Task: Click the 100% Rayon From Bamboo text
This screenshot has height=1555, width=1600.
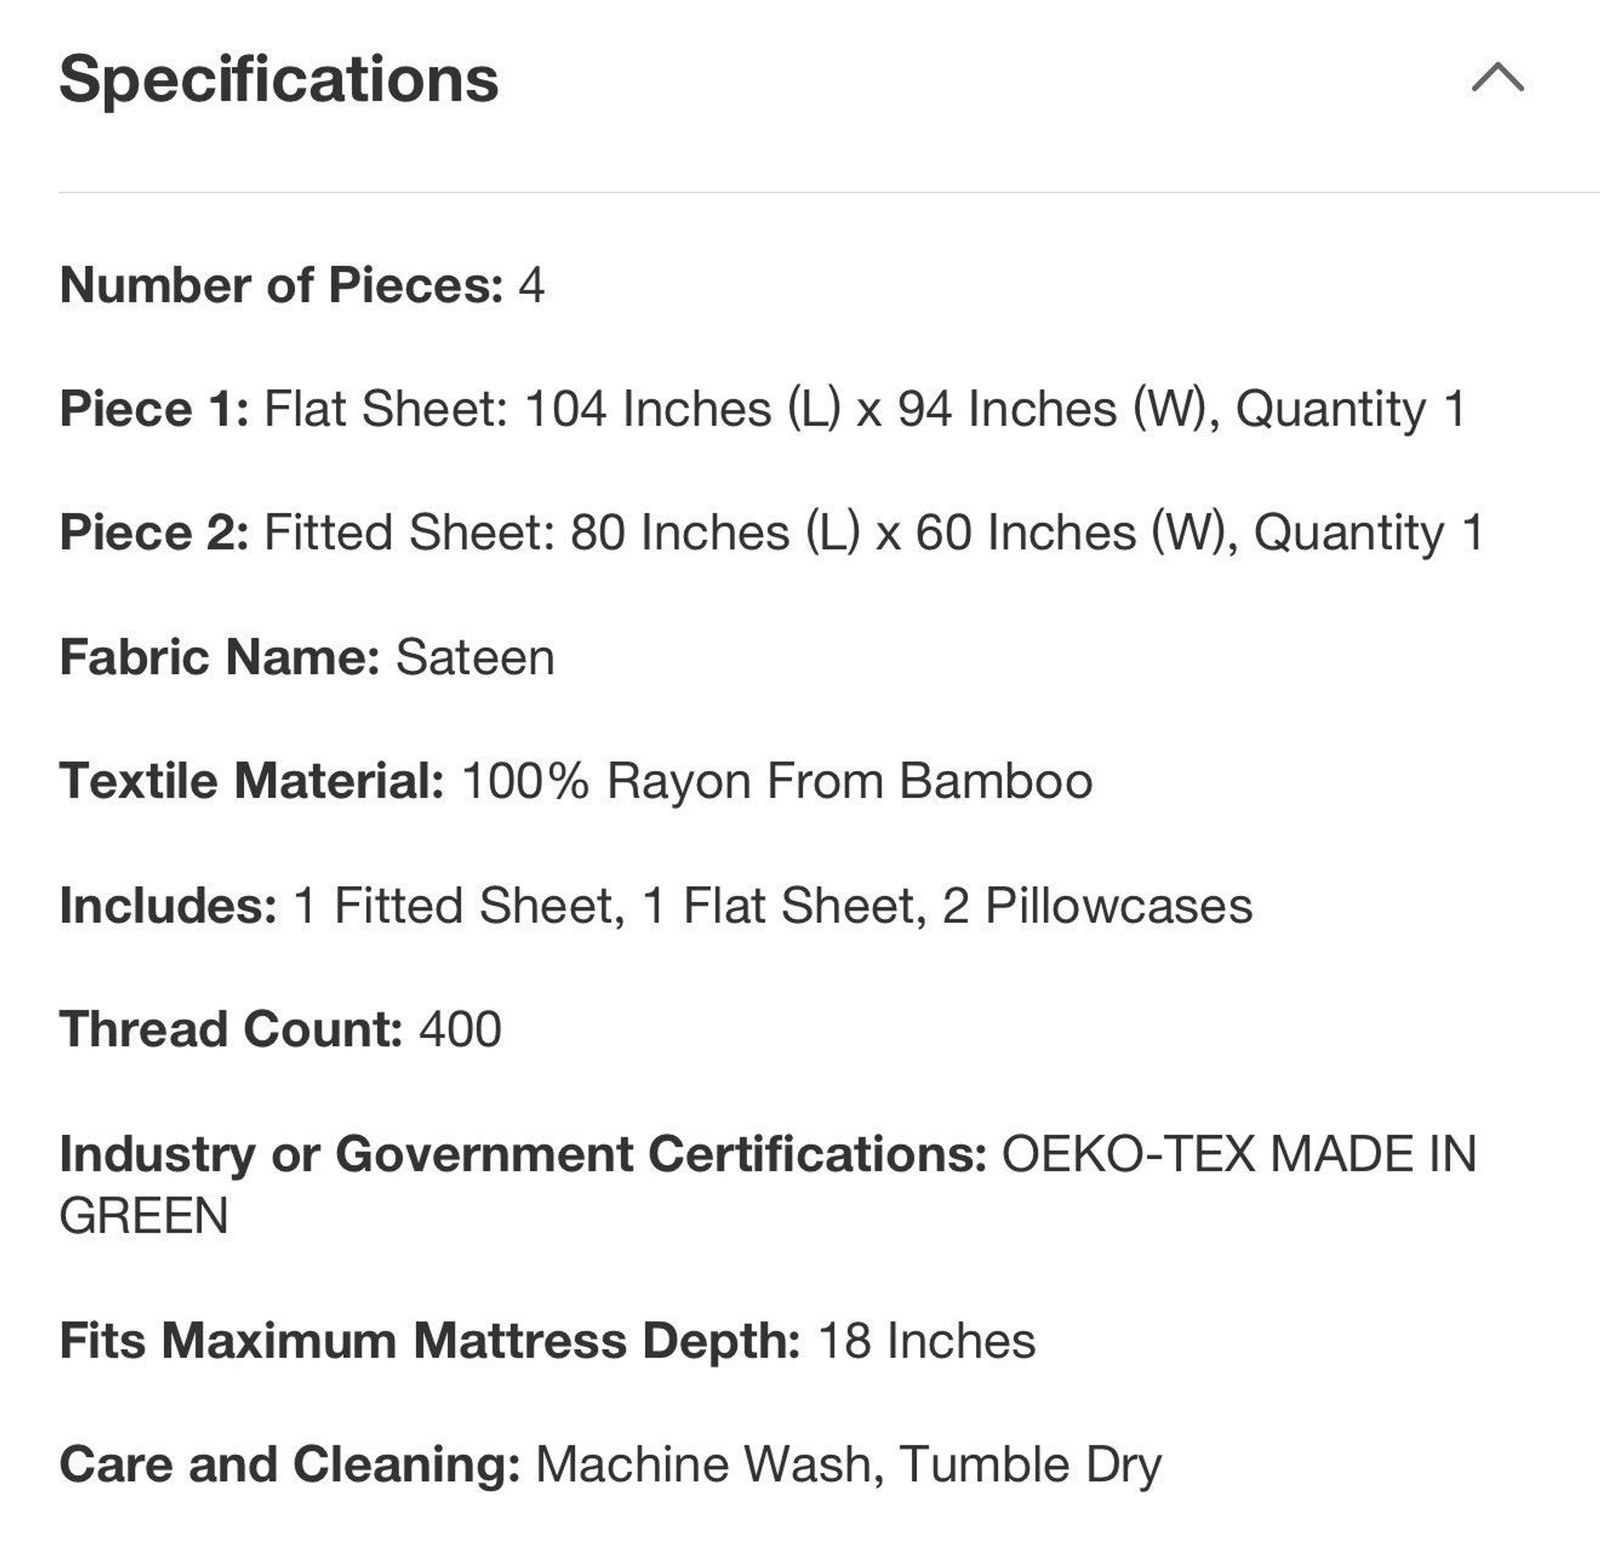Action: click(x=777, y=781)
